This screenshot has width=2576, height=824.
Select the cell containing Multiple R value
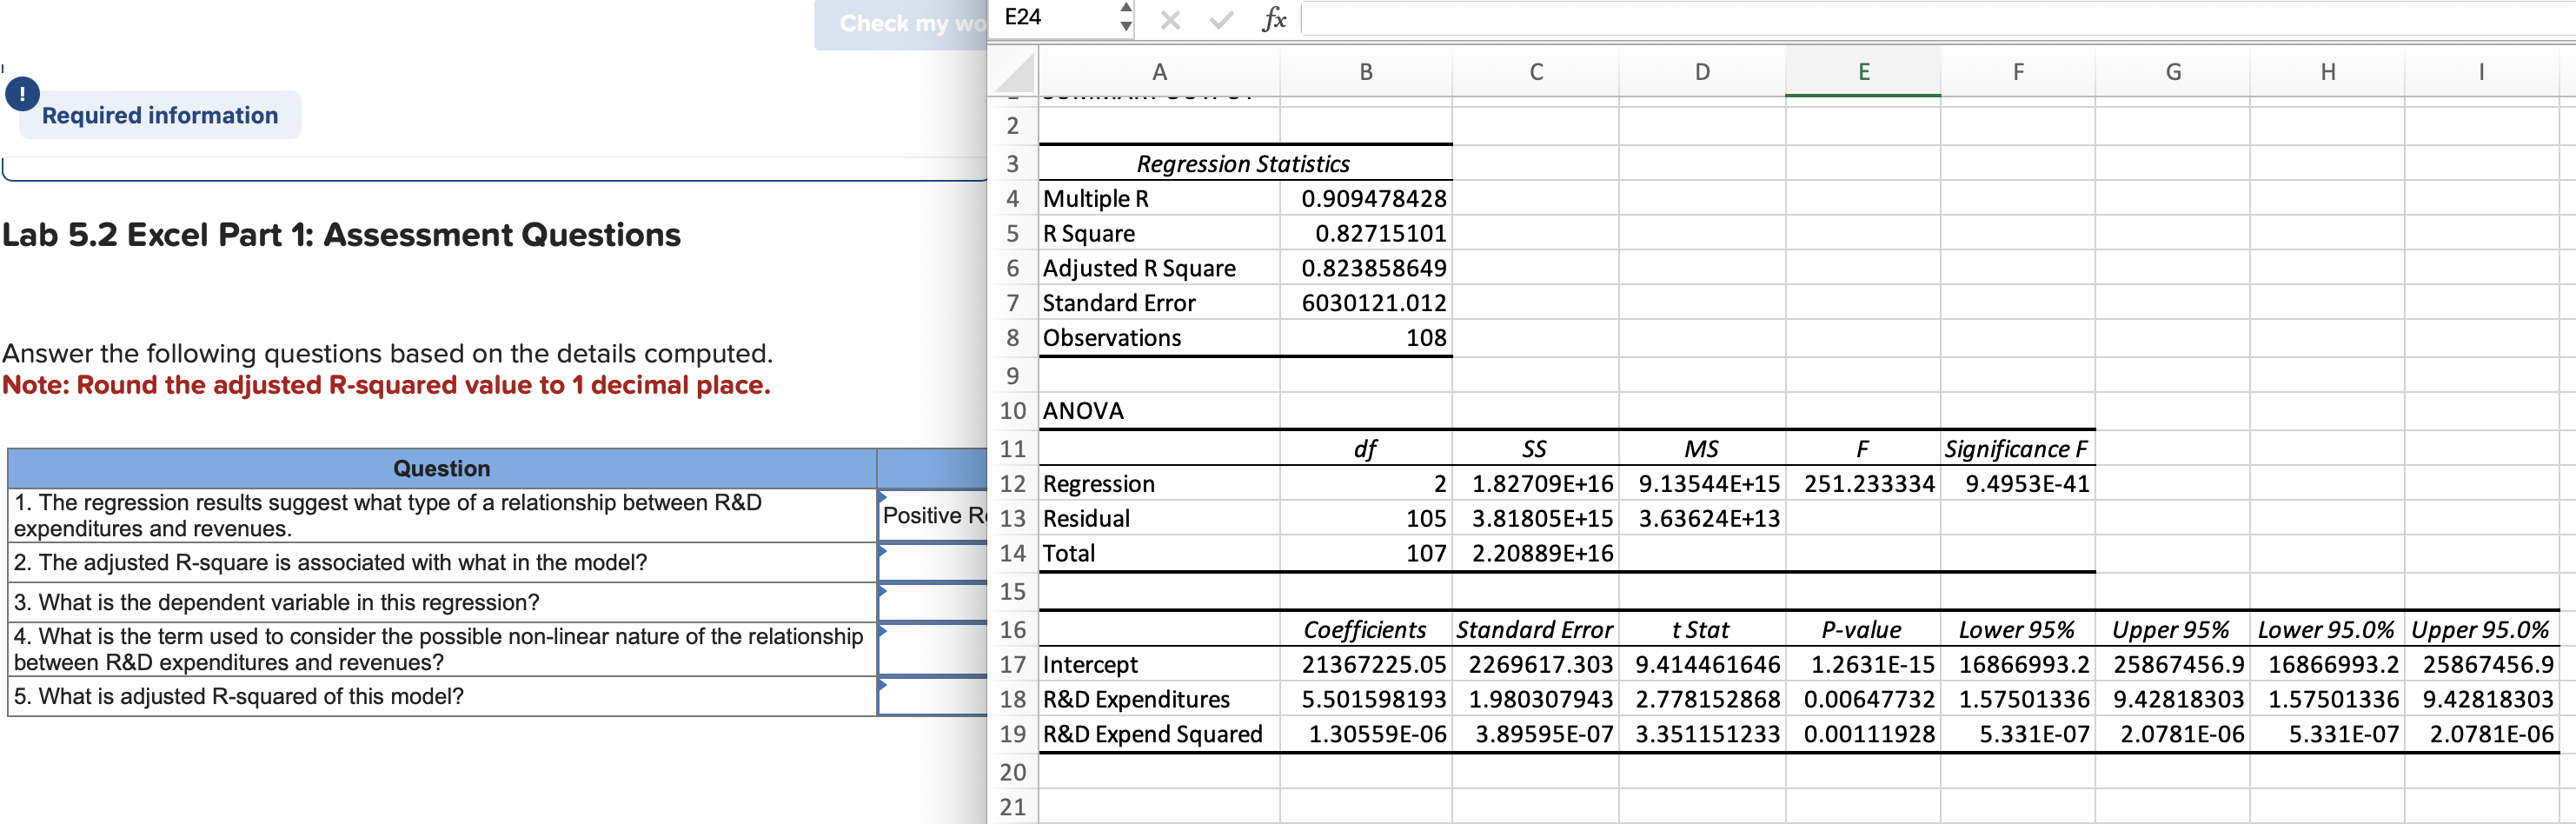click(x=1365, y=198)
